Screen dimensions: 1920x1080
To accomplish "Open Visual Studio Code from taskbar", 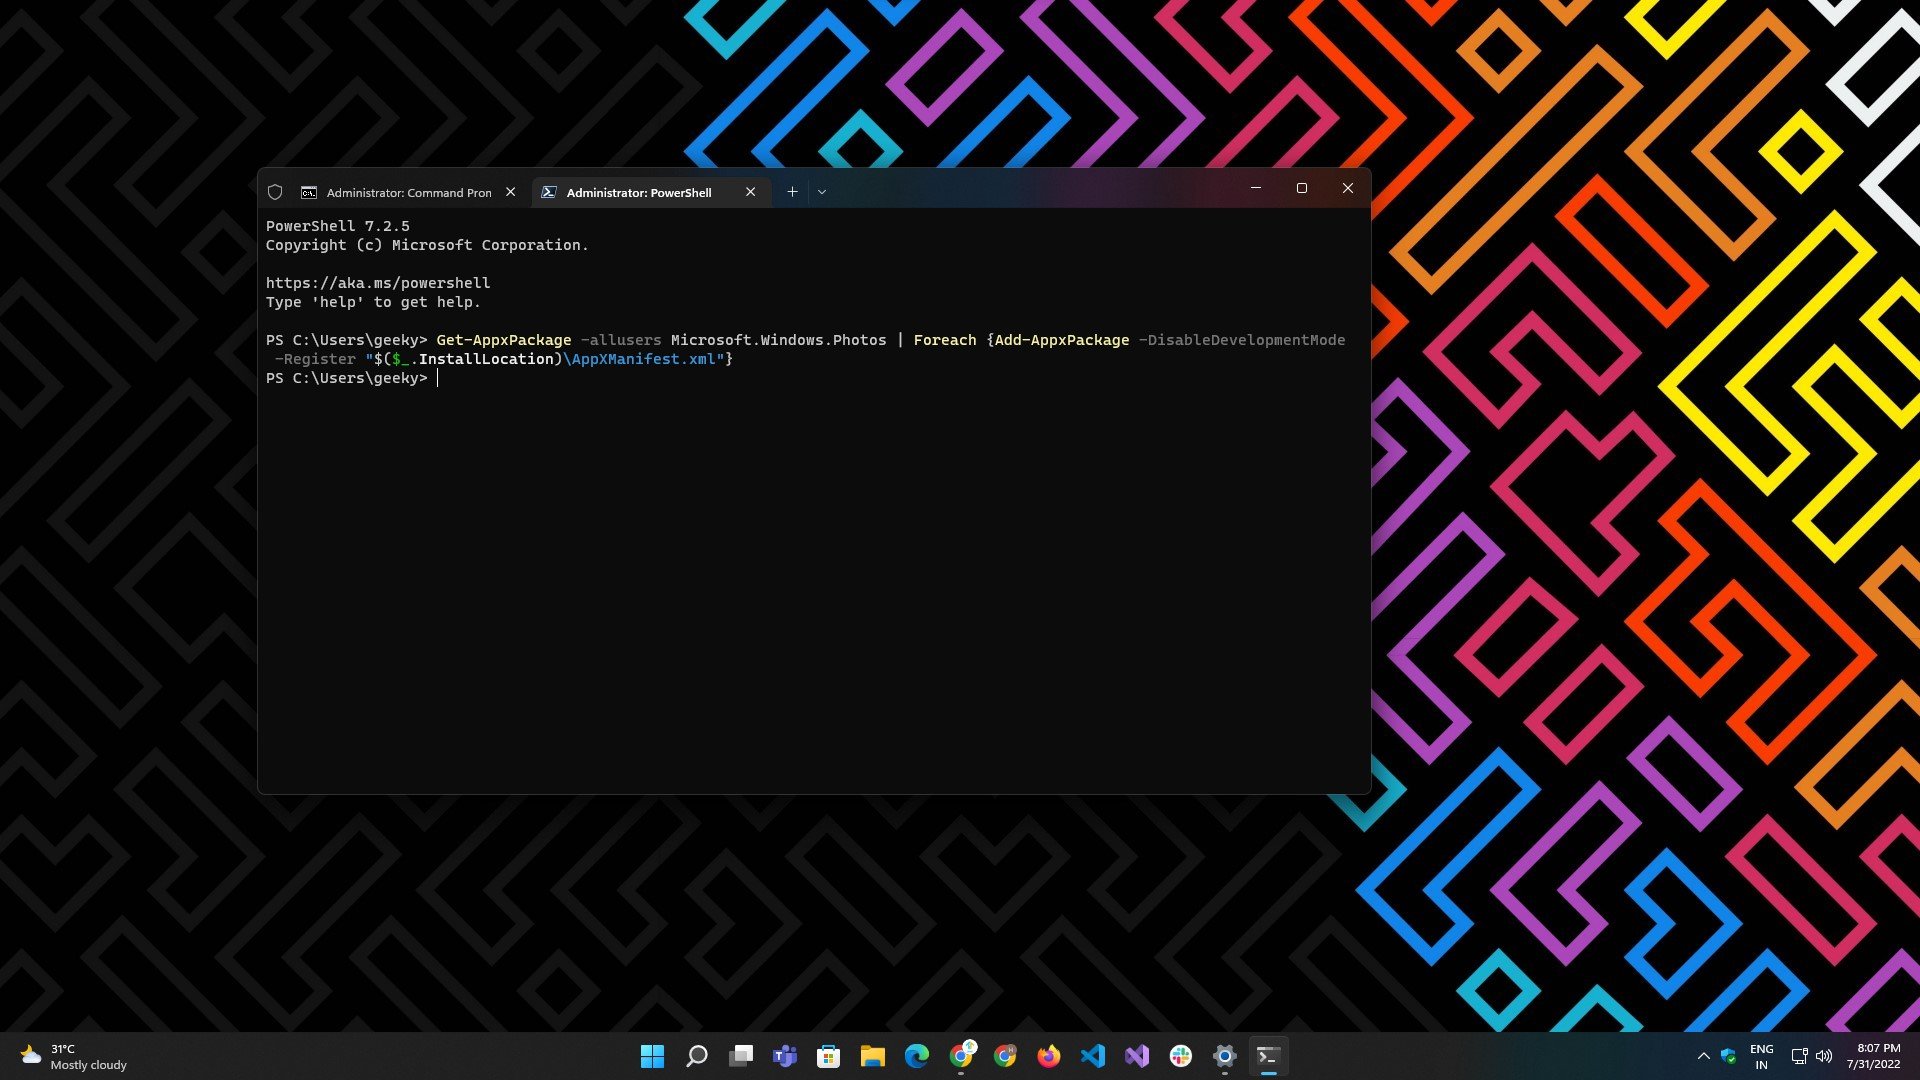I will tap(1093, 1056).
